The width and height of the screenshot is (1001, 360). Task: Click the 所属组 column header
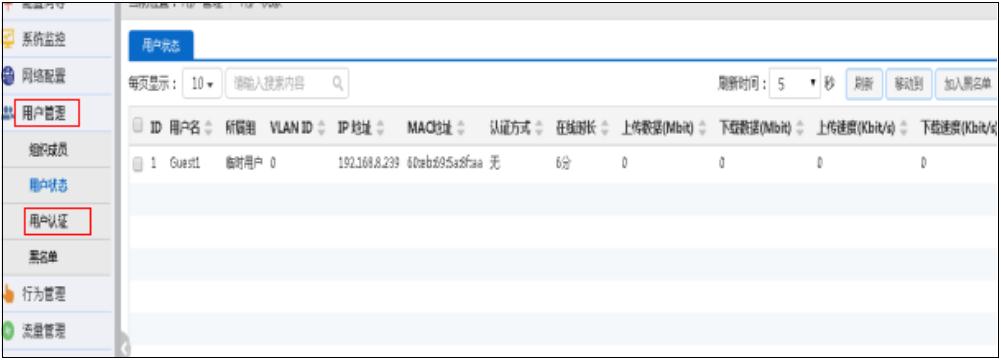coord(240,128)
